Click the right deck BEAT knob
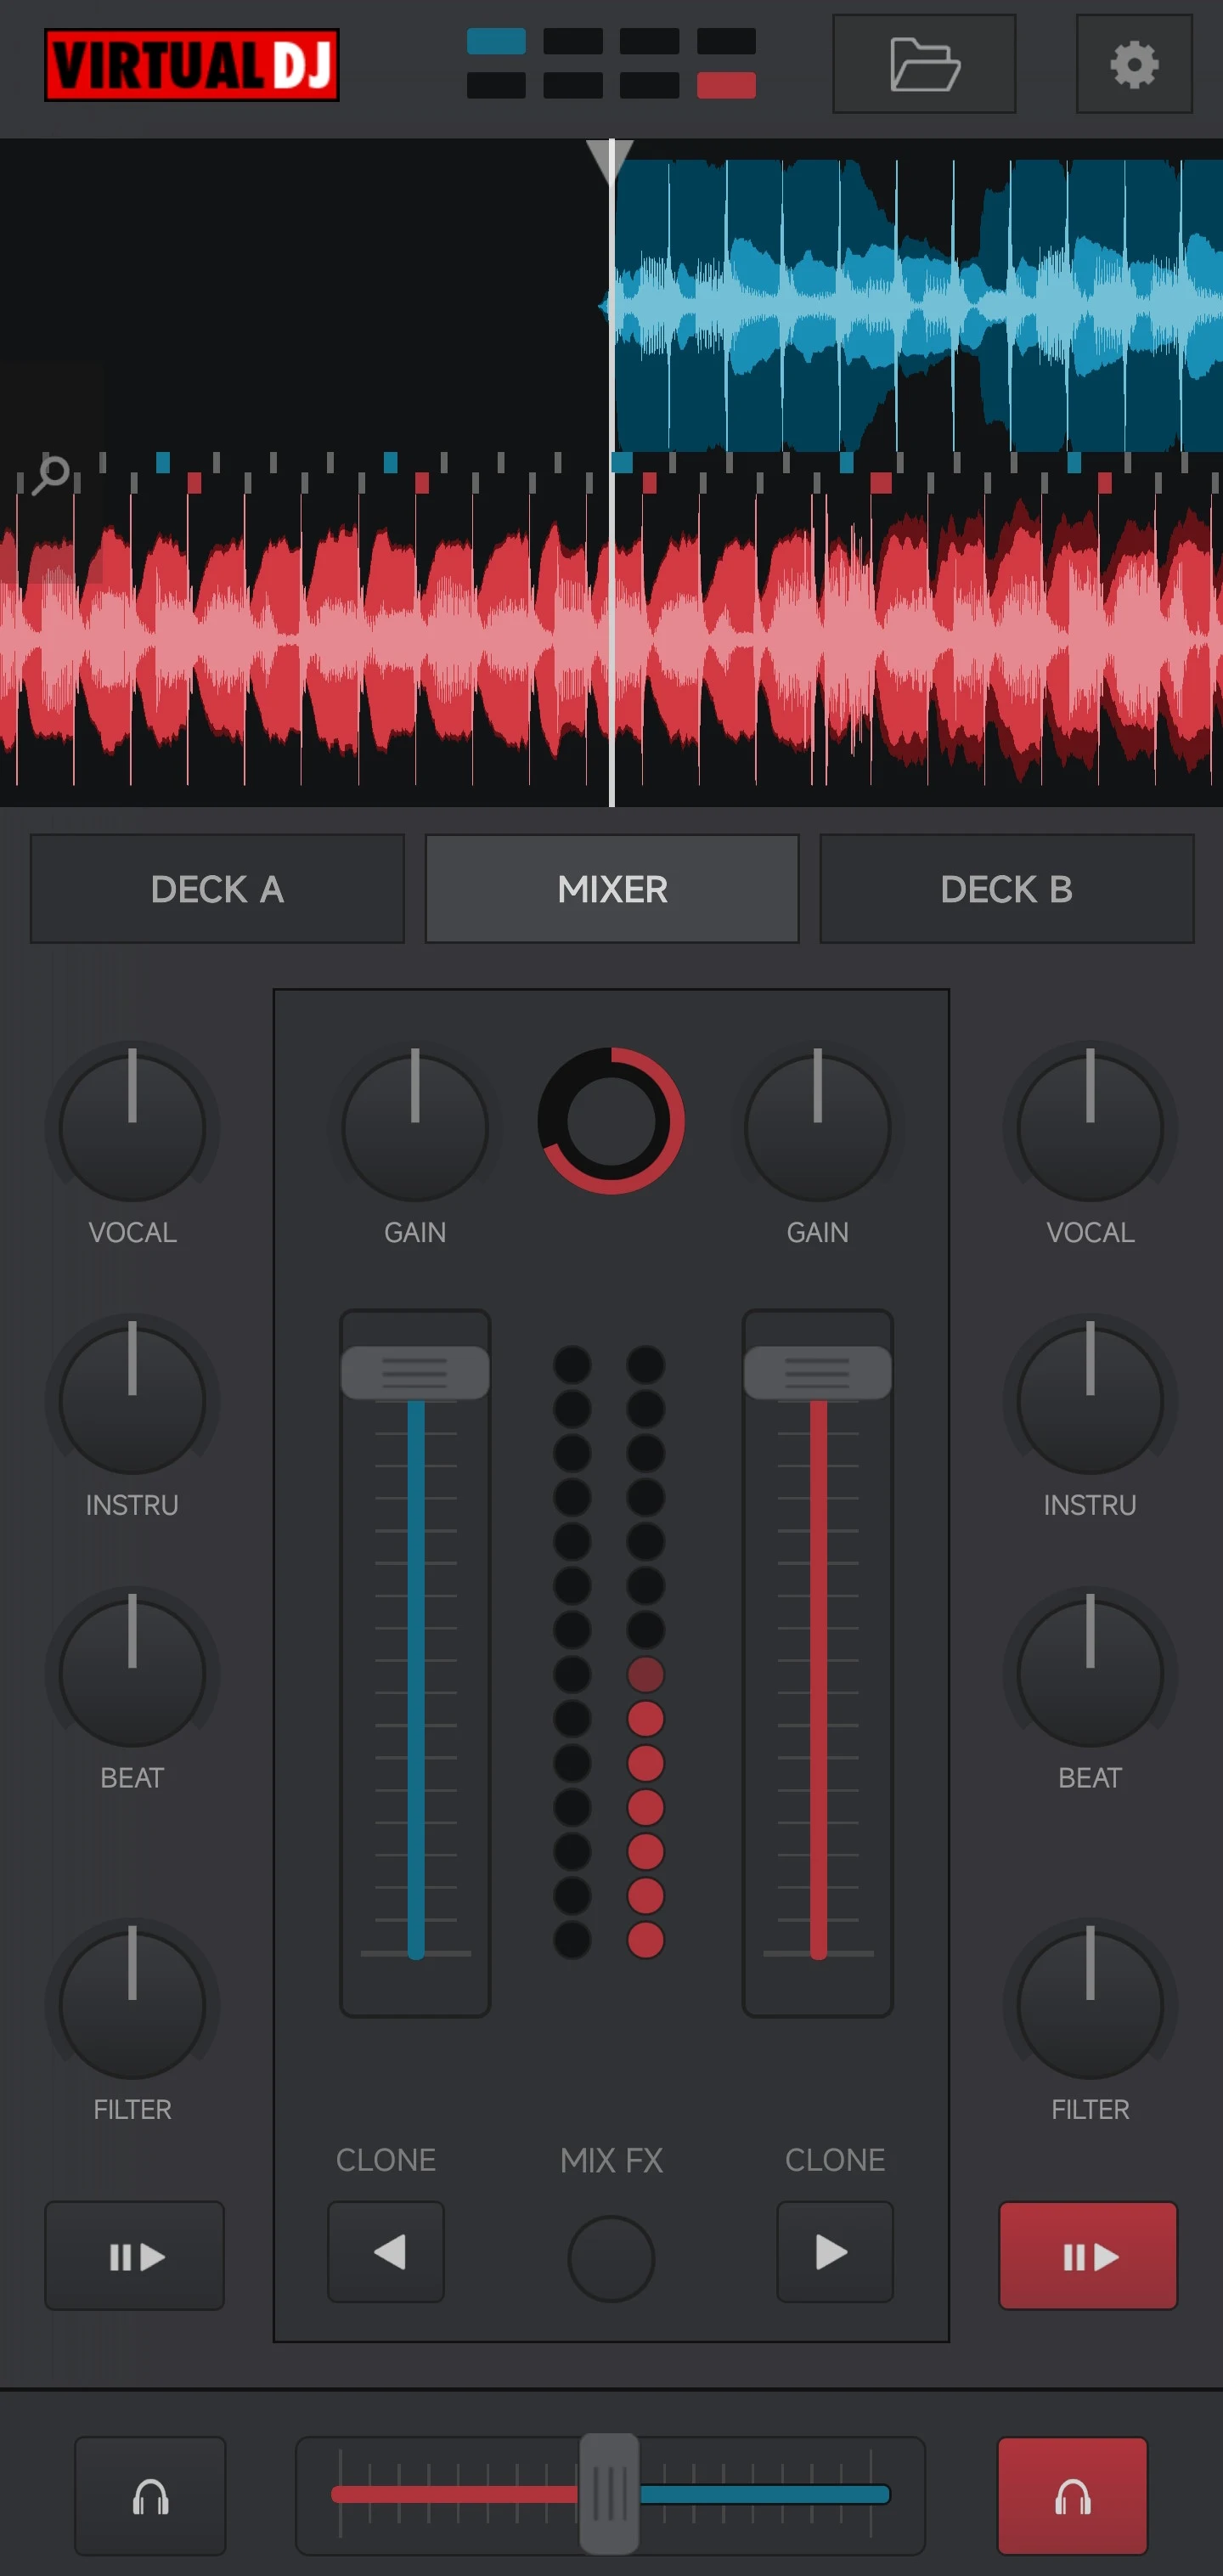1223x2576 pixels. pos(1090,1672)
